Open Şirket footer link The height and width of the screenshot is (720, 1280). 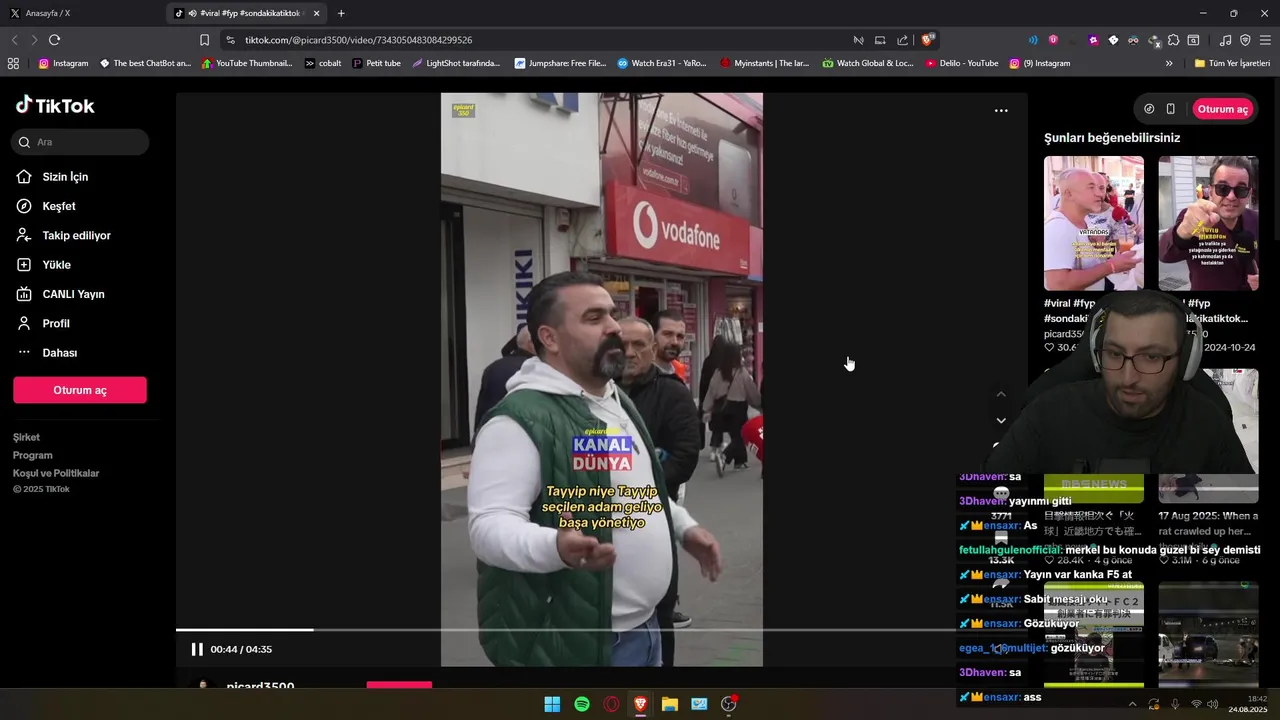[x=26, y=437]
